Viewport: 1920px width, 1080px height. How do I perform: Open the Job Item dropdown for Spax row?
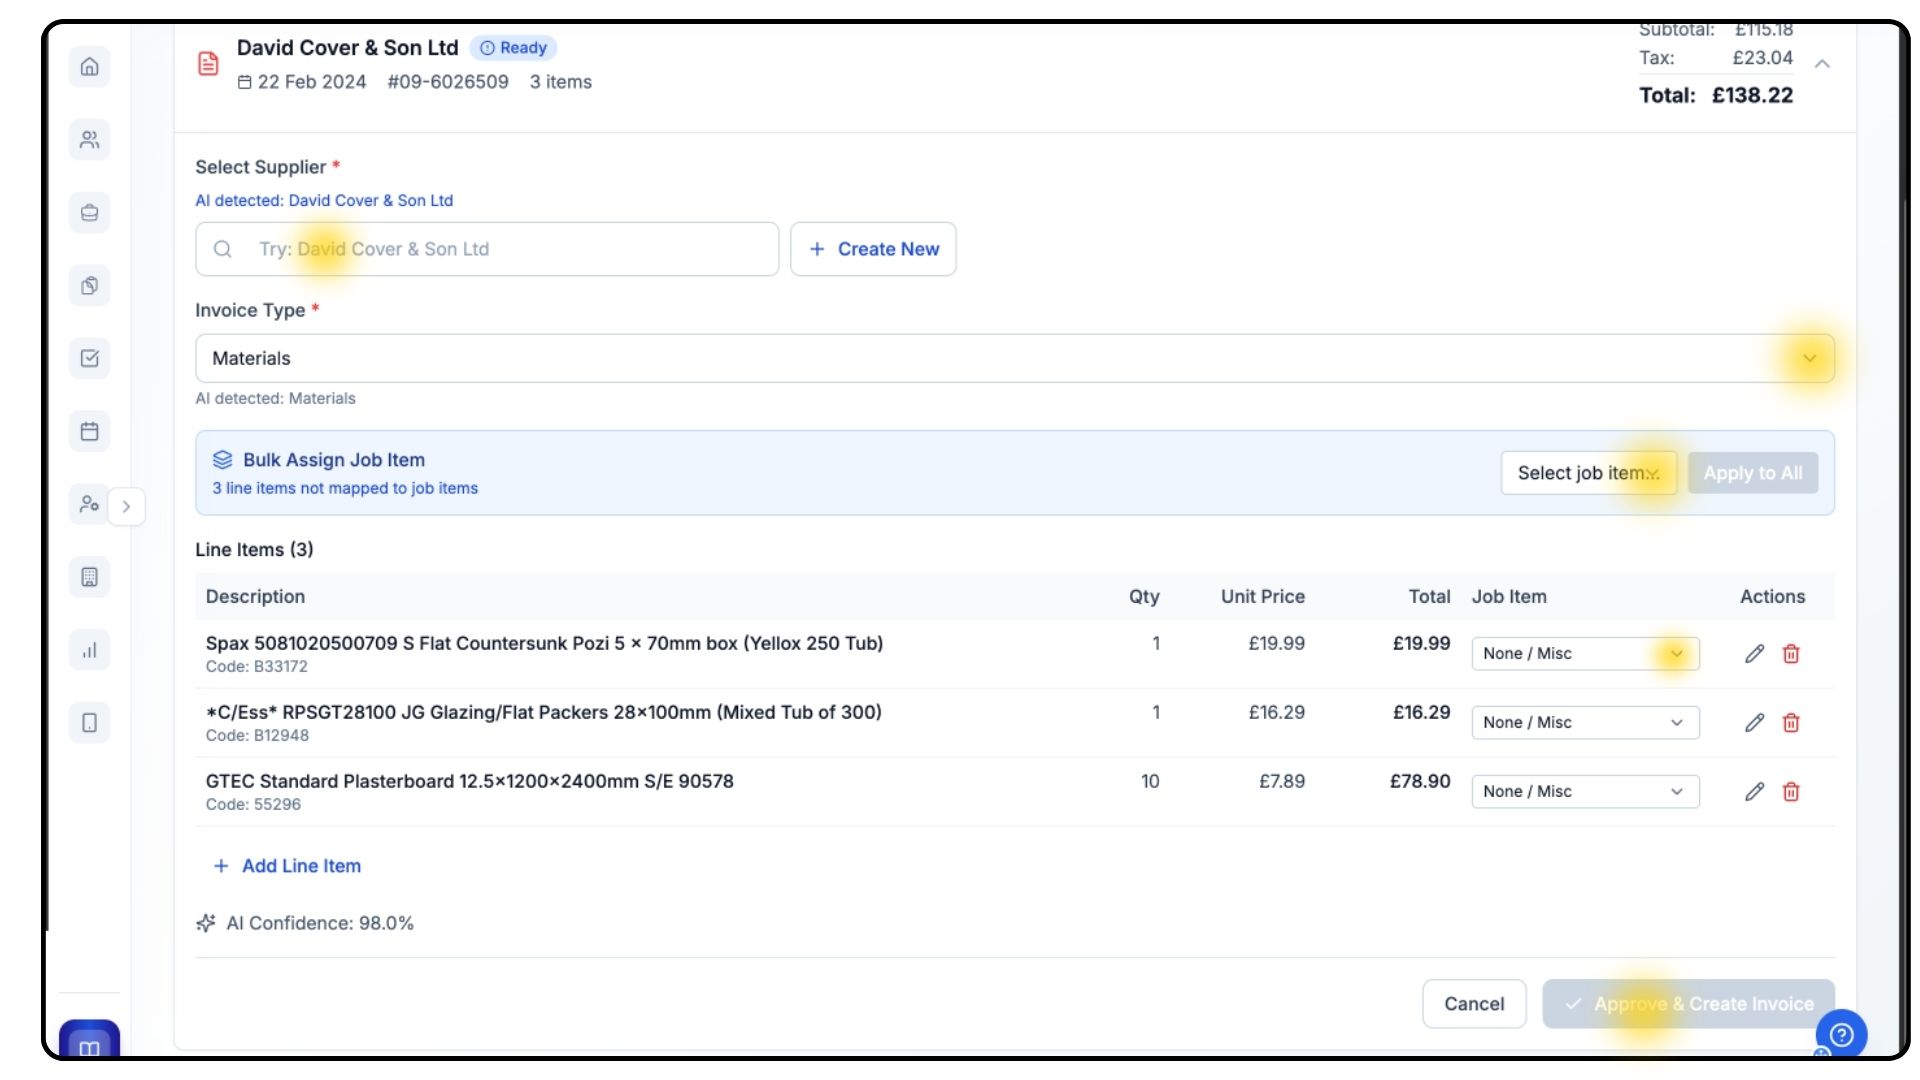(x=1584, y=654)
